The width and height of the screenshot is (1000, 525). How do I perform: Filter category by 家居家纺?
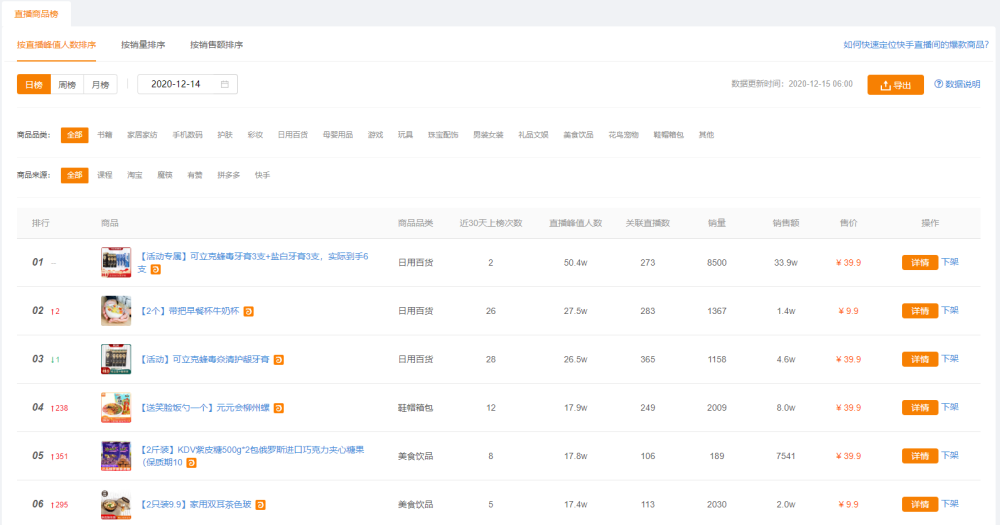pyautogui.click(x=142, y=135)
